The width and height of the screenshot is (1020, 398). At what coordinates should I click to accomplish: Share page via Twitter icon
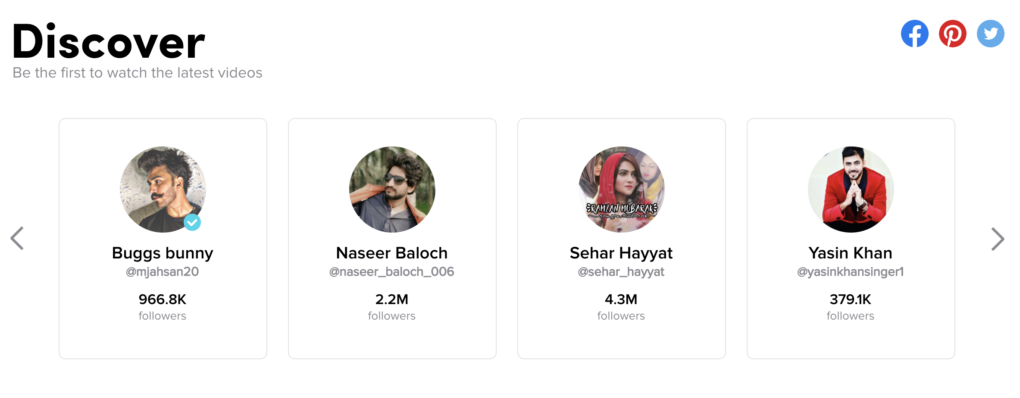tap(991, 34)
